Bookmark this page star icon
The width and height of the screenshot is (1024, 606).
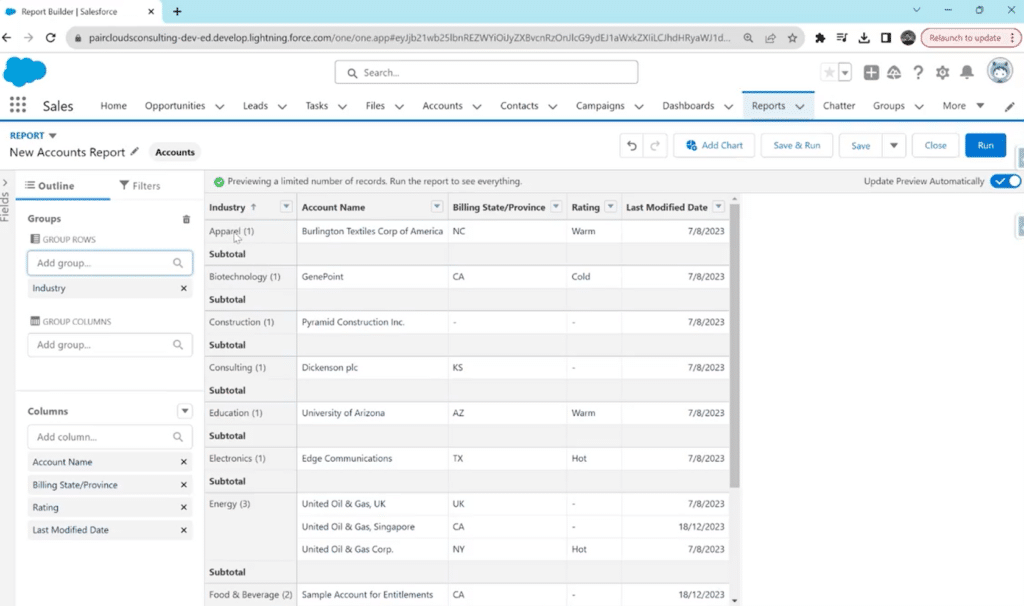point(792,38)
